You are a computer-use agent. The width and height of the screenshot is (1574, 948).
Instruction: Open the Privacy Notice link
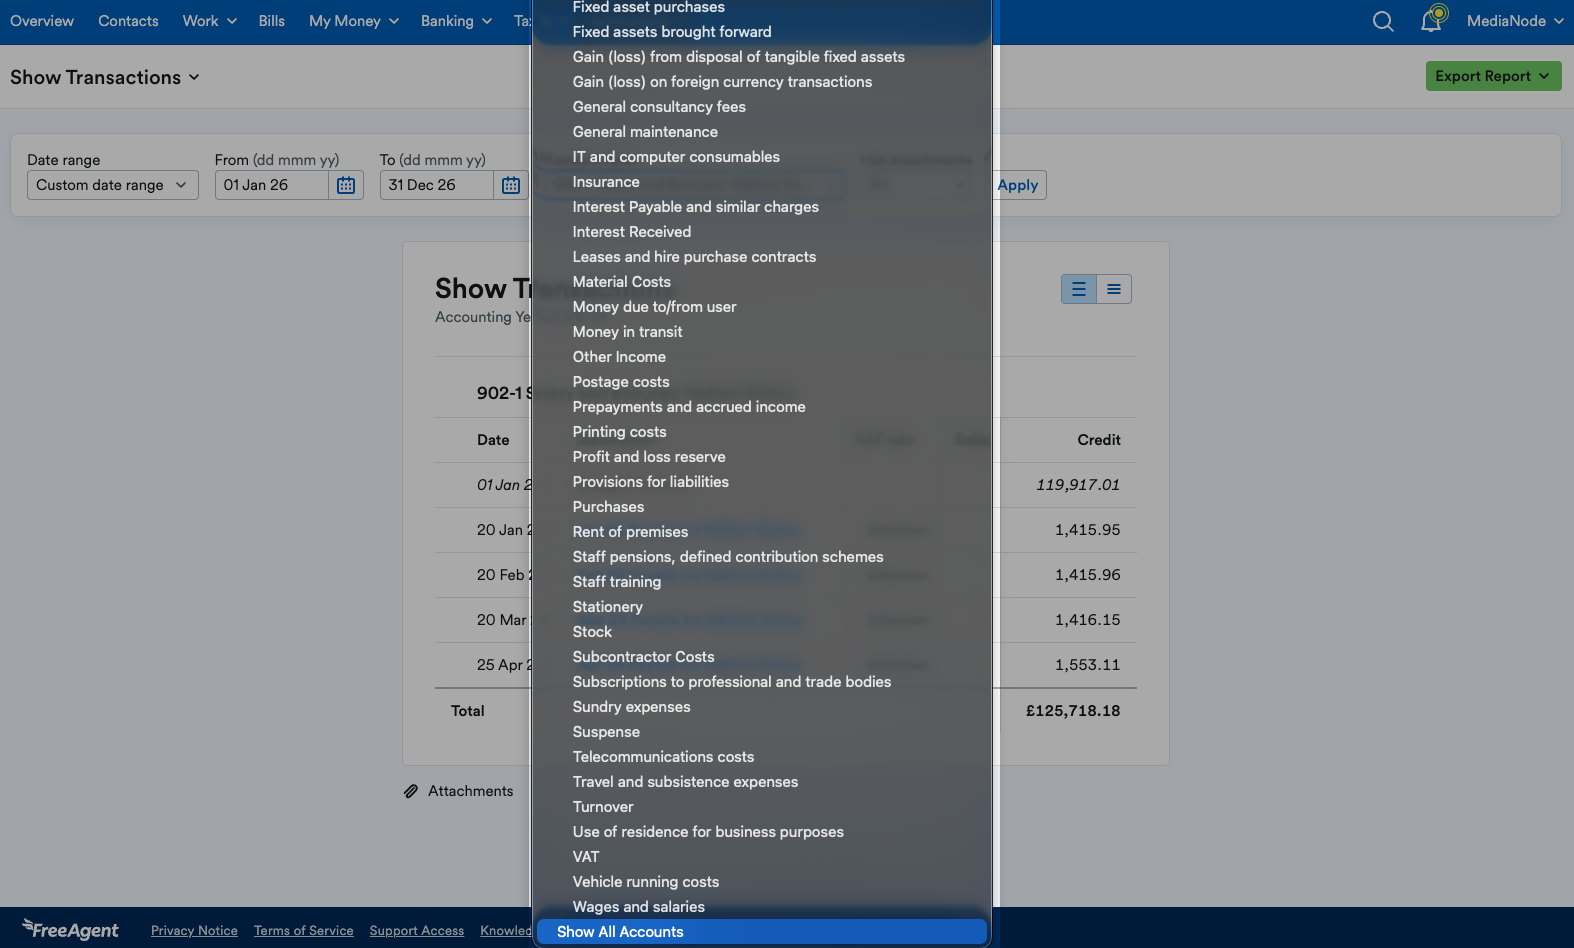coord(194,931)
